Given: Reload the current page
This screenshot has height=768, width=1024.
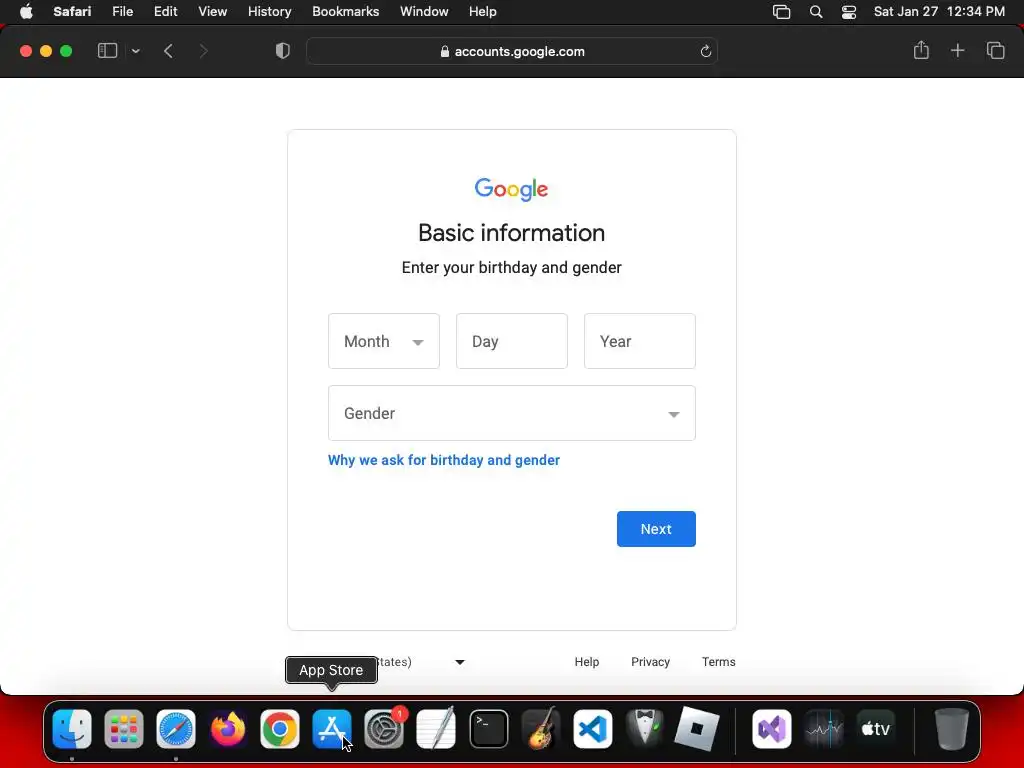Looking at the screenshot, I should [705, 51].
